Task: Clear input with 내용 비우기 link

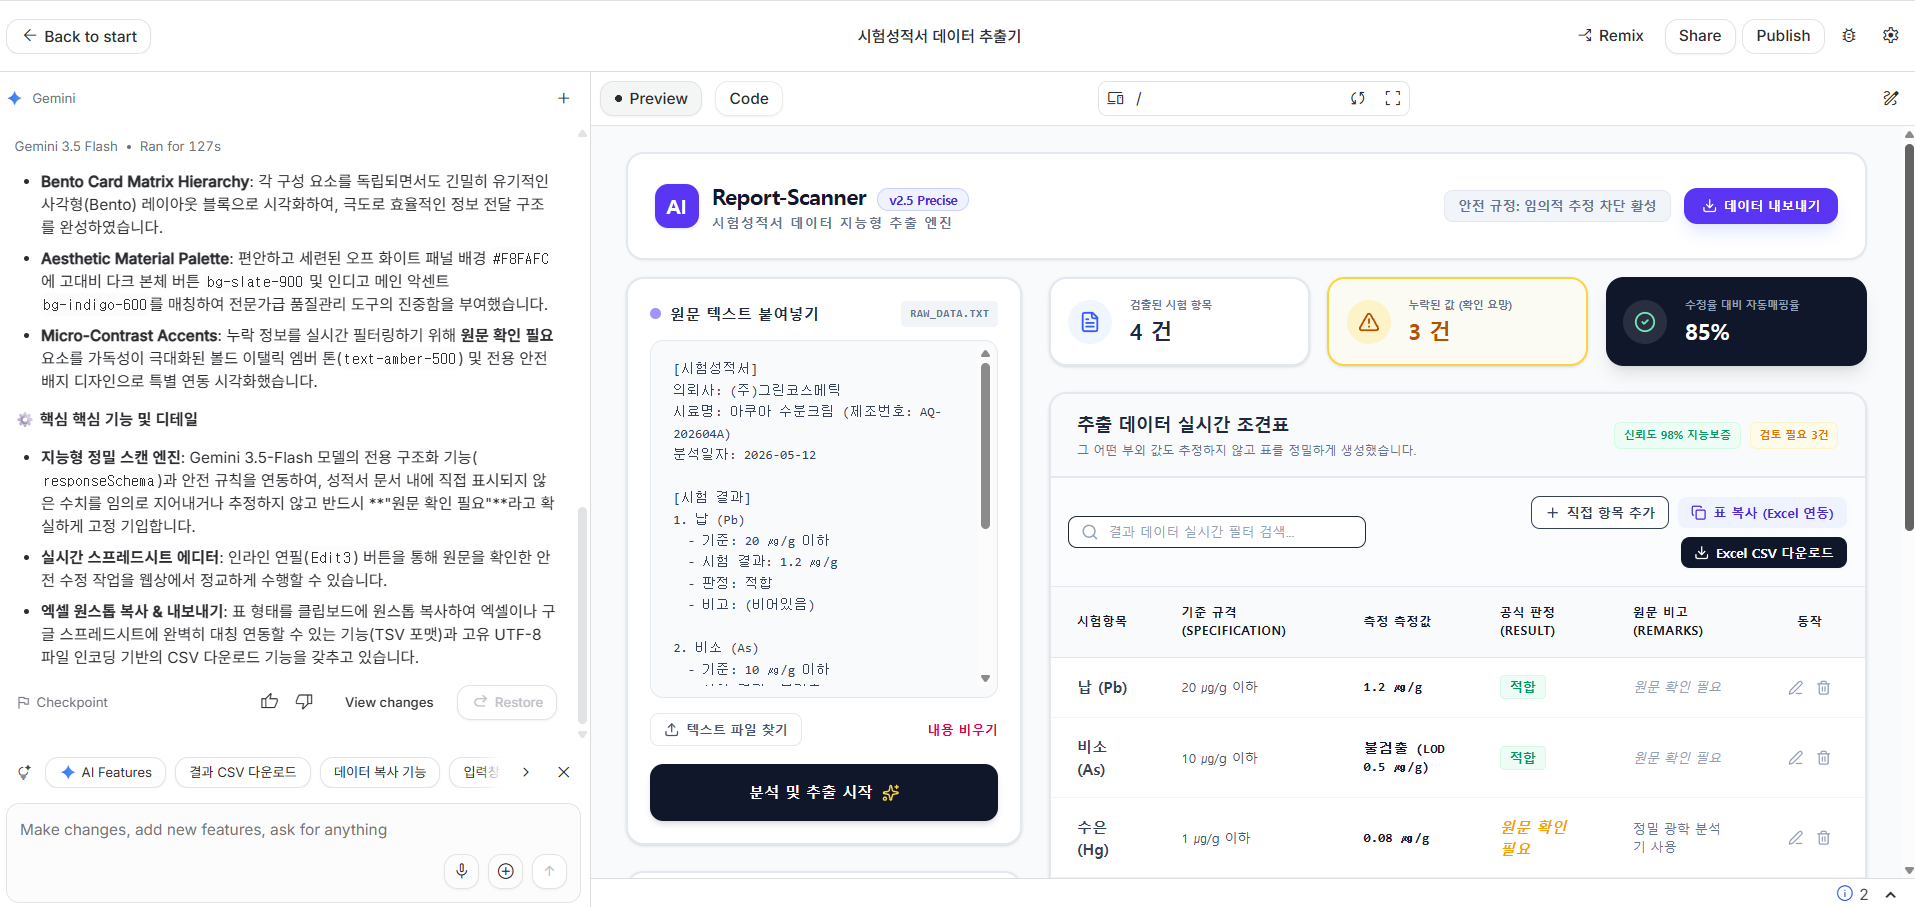Action: [963, 730]
